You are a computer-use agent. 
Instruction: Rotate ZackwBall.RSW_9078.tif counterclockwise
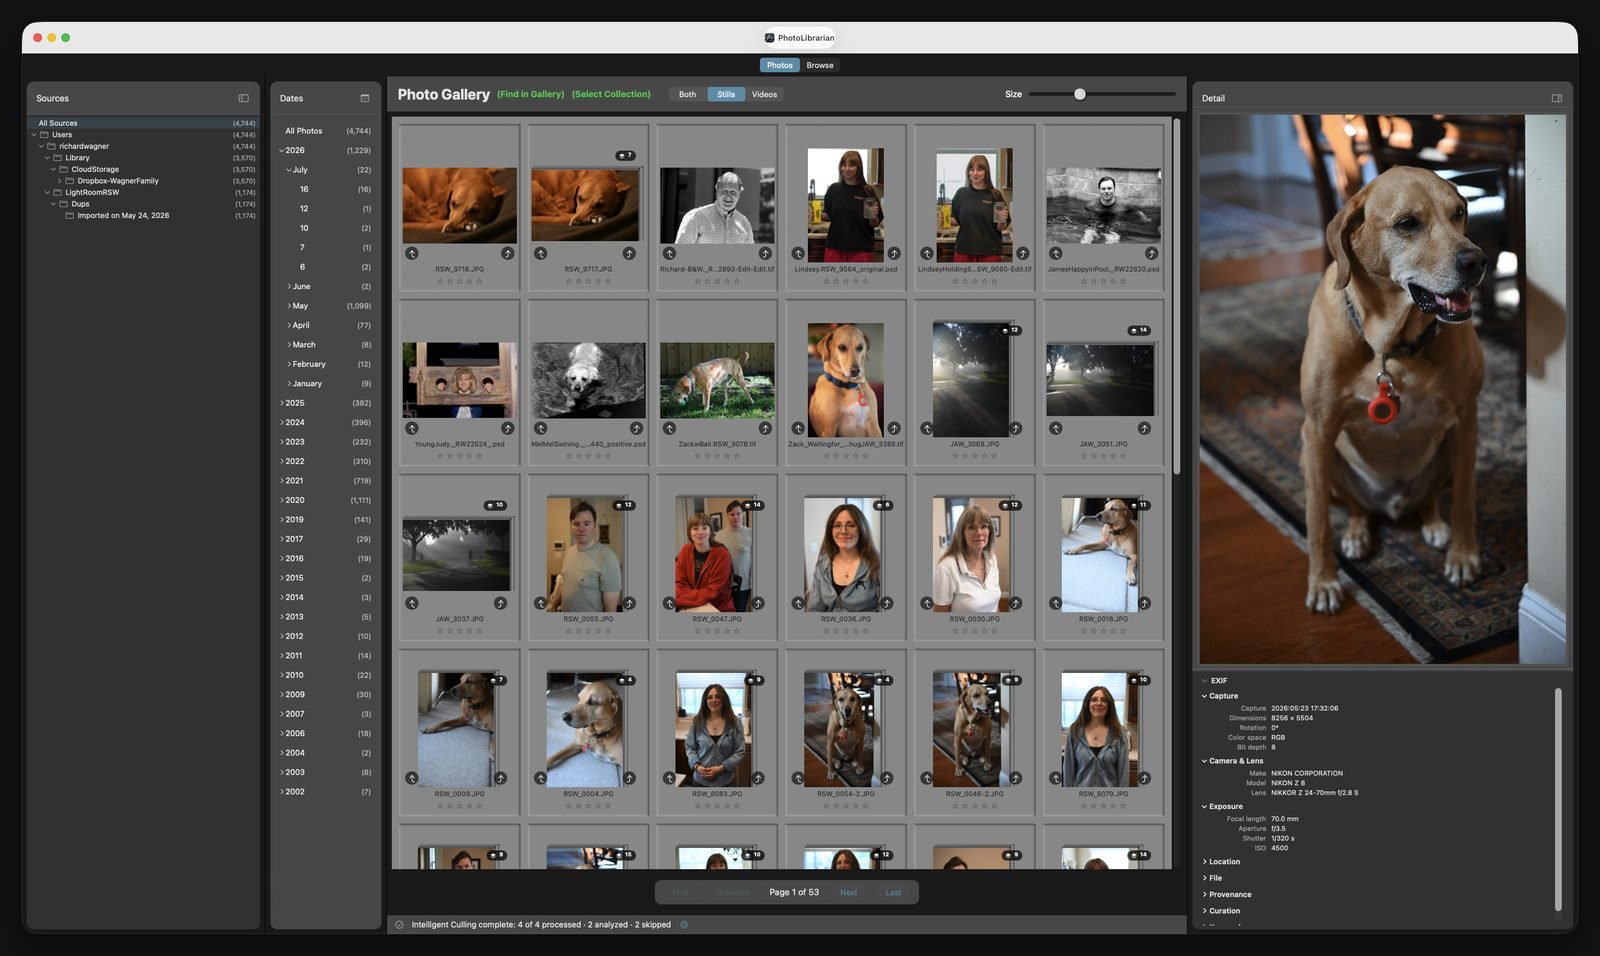[670, 428]
